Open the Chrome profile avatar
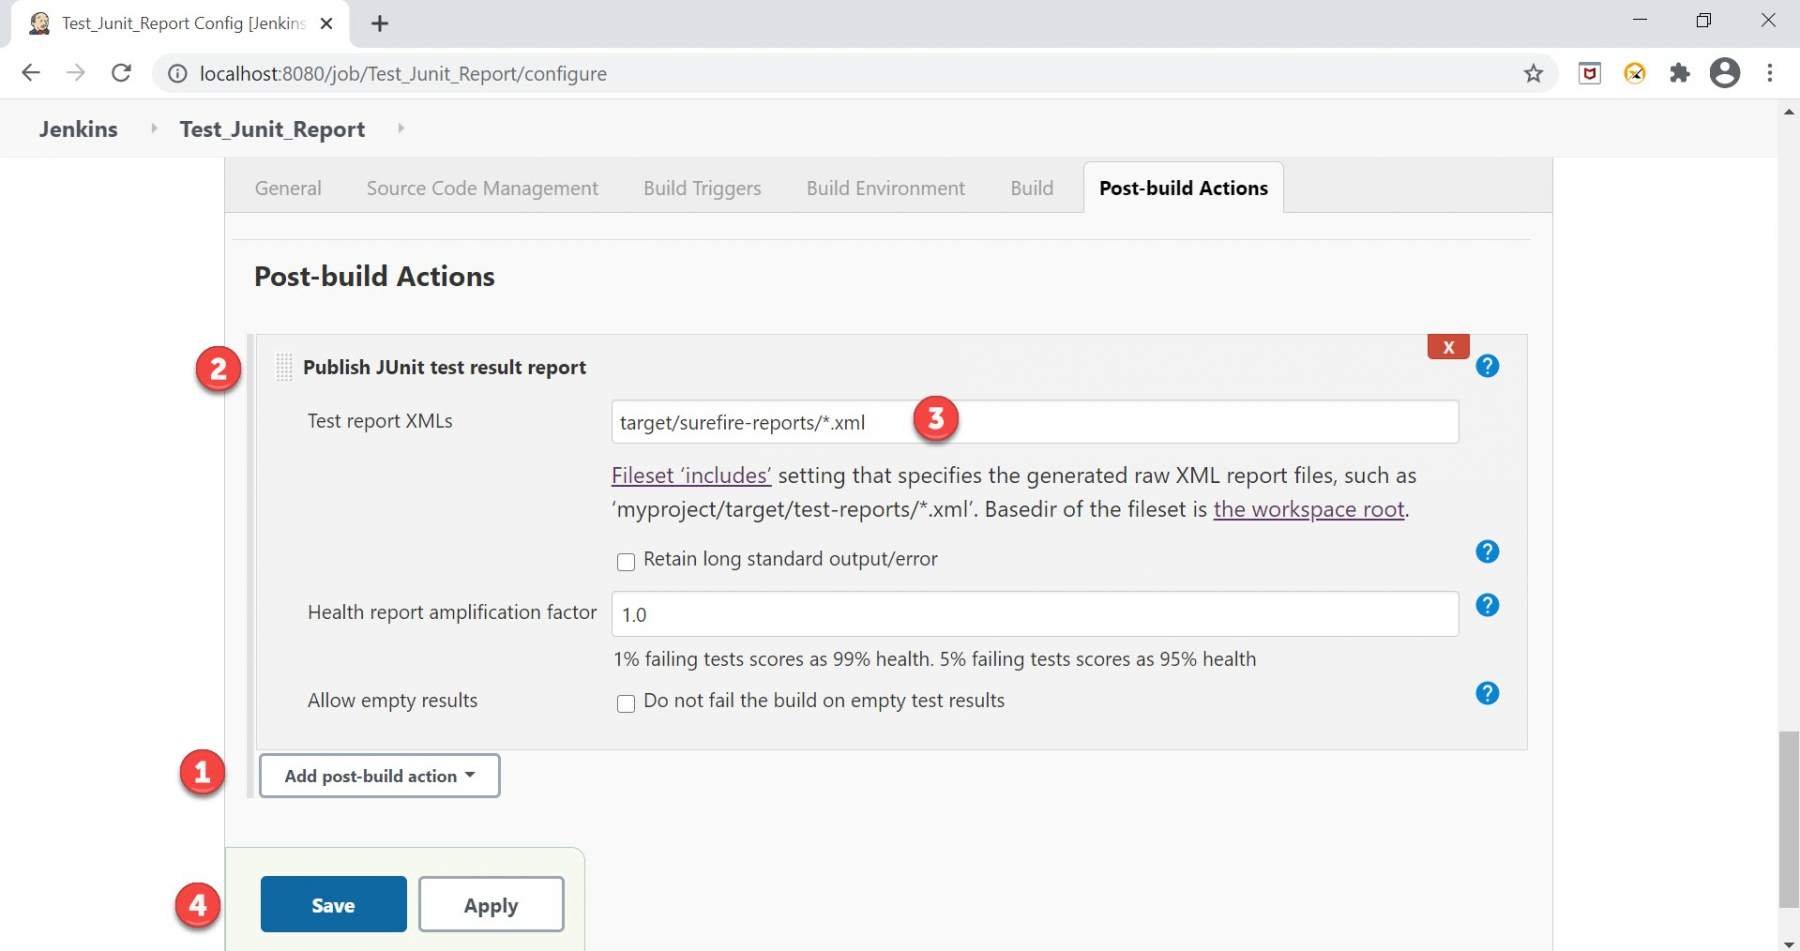Image resolution: width=1800 pixels, height=951 pixels. tap(1725, 73)
